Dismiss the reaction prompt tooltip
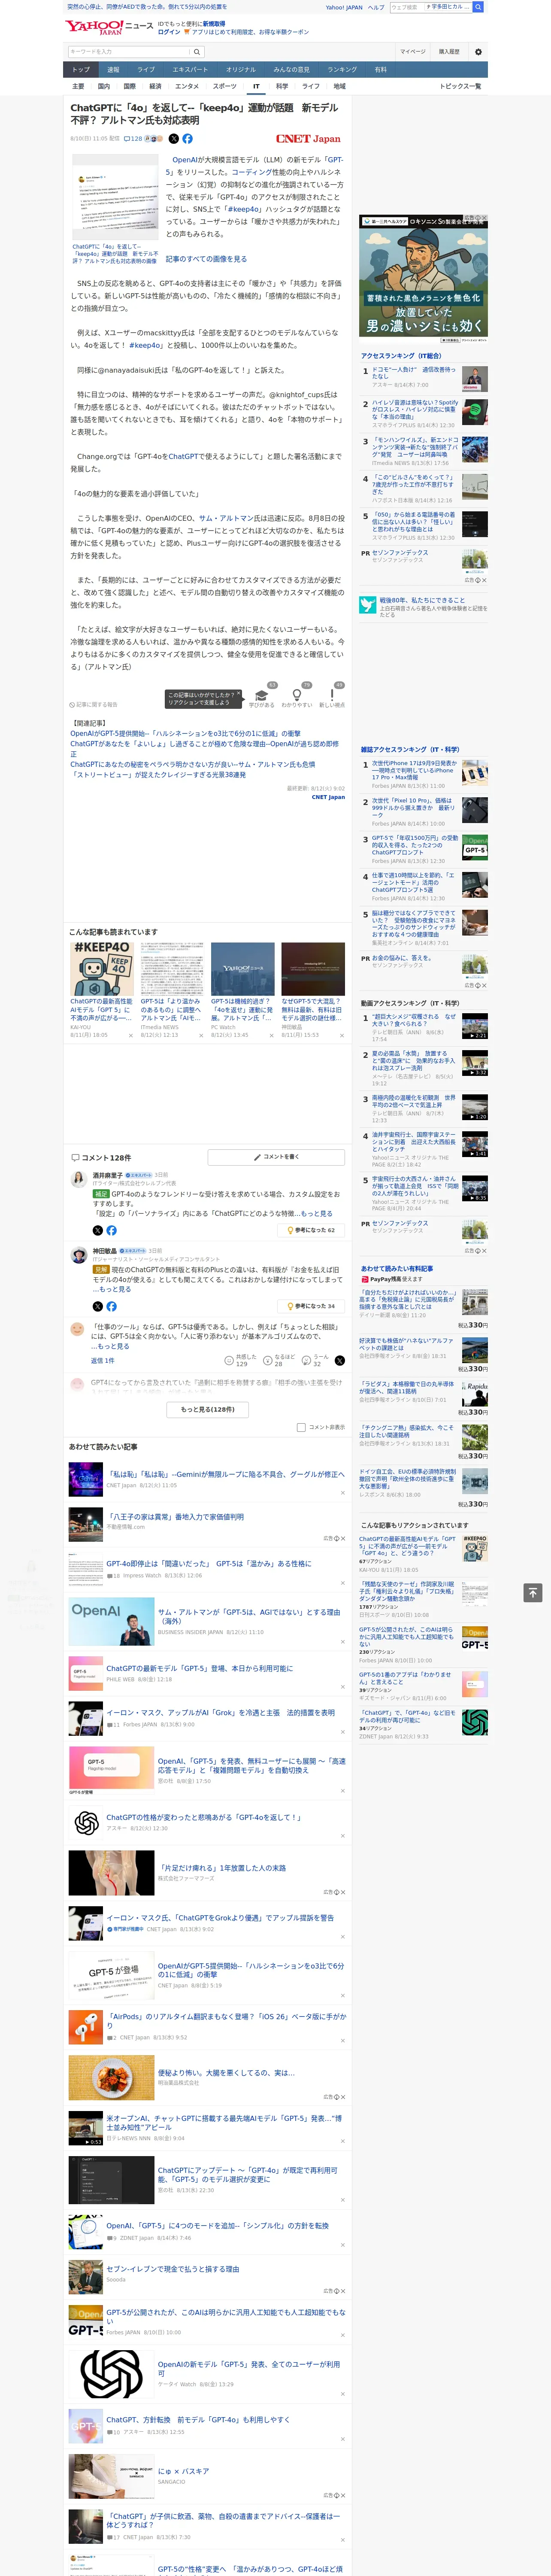Screen dimensions: 551x2576 (x=239, y=692)
